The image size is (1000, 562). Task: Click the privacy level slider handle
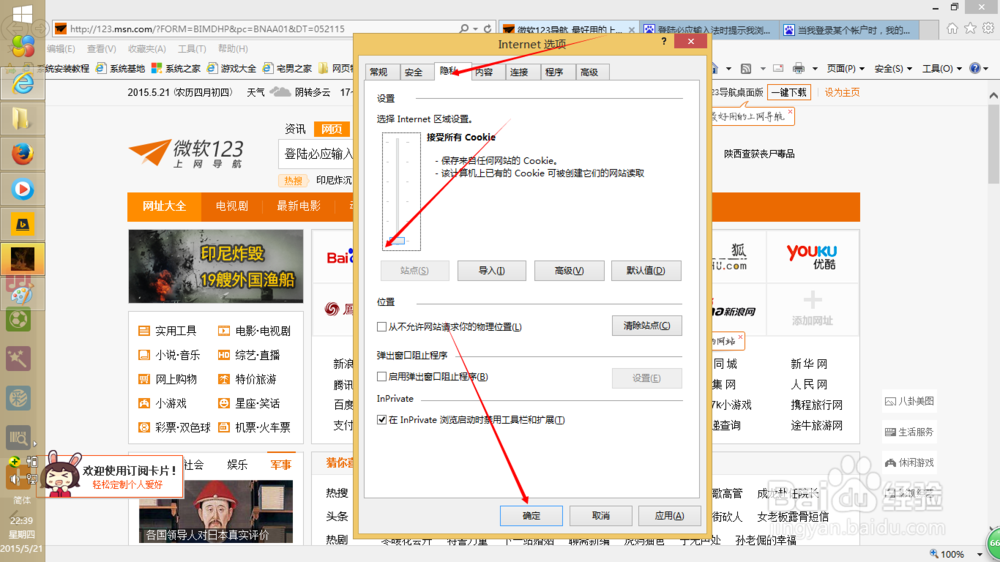397,240
